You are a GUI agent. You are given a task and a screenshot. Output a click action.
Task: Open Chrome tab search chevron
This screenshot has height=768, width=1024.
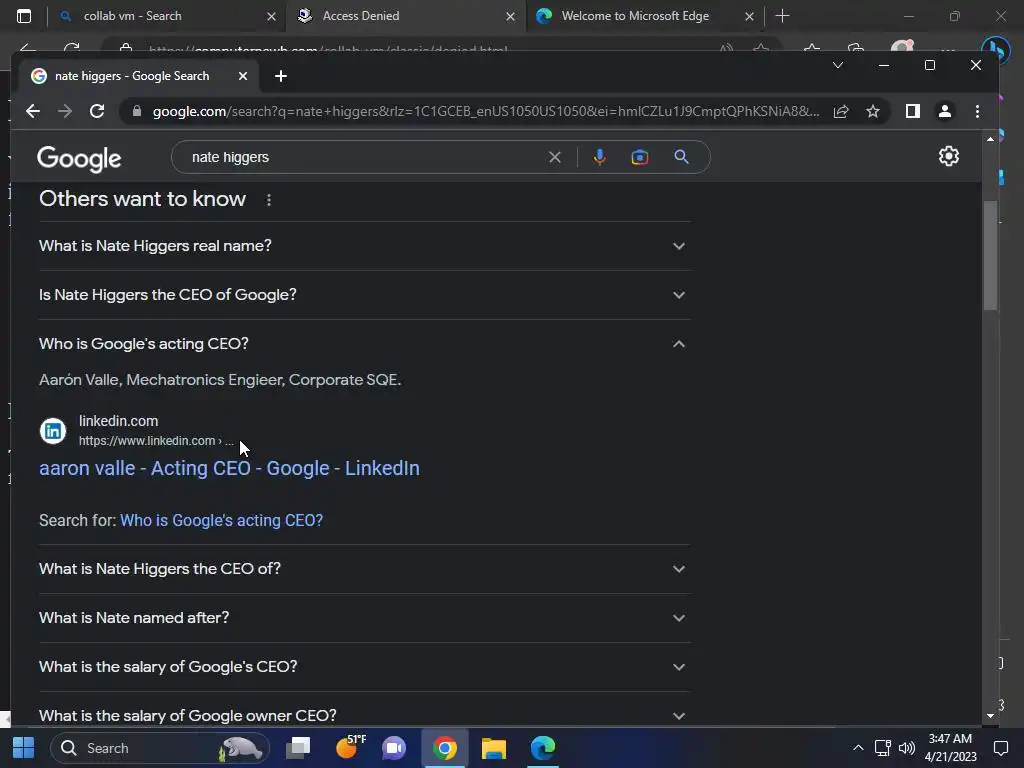[838, 65]
